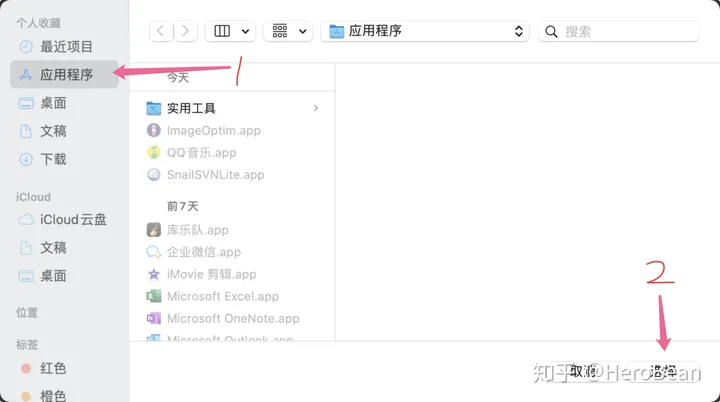This screenshot has height=402, width=720.
Task: Select the 红色 tag
Action: [64, 368]
